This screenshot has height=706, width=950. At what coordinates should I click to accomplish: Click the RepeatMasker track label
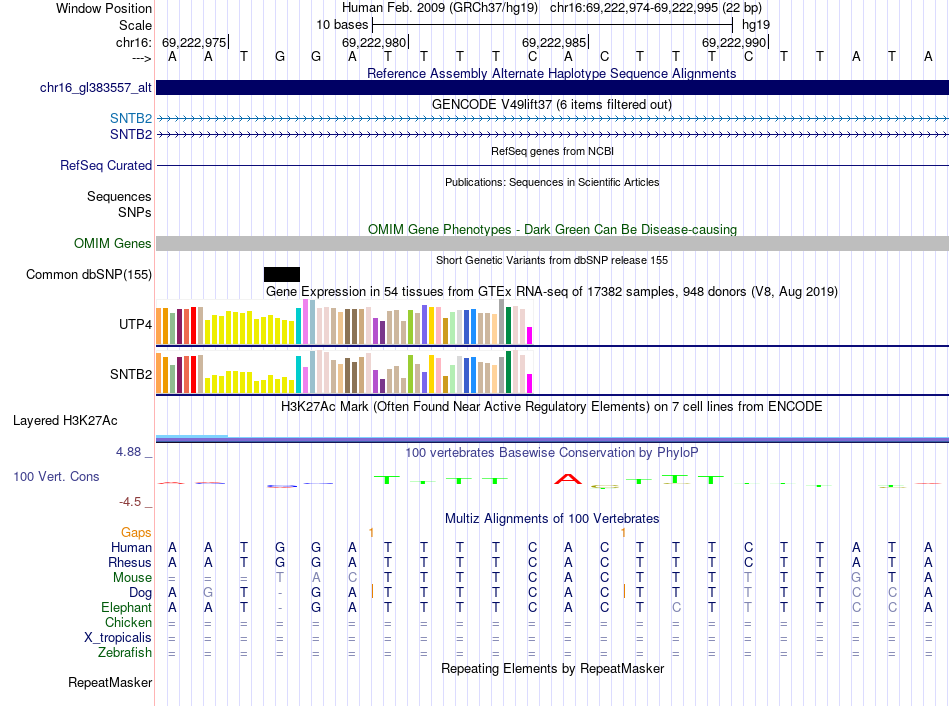tap(110, 683)
